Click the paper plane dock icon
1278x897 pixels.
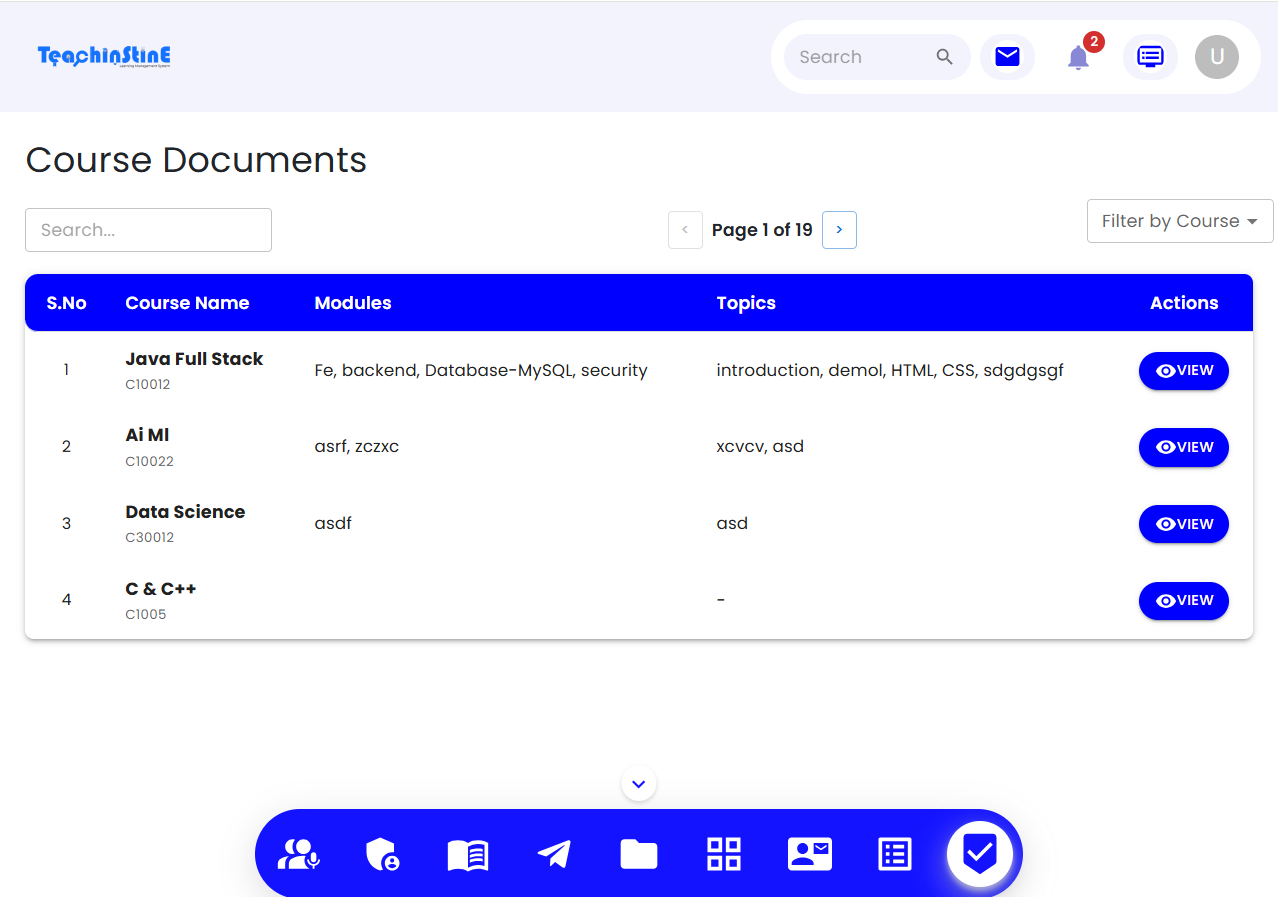point(553,854)
